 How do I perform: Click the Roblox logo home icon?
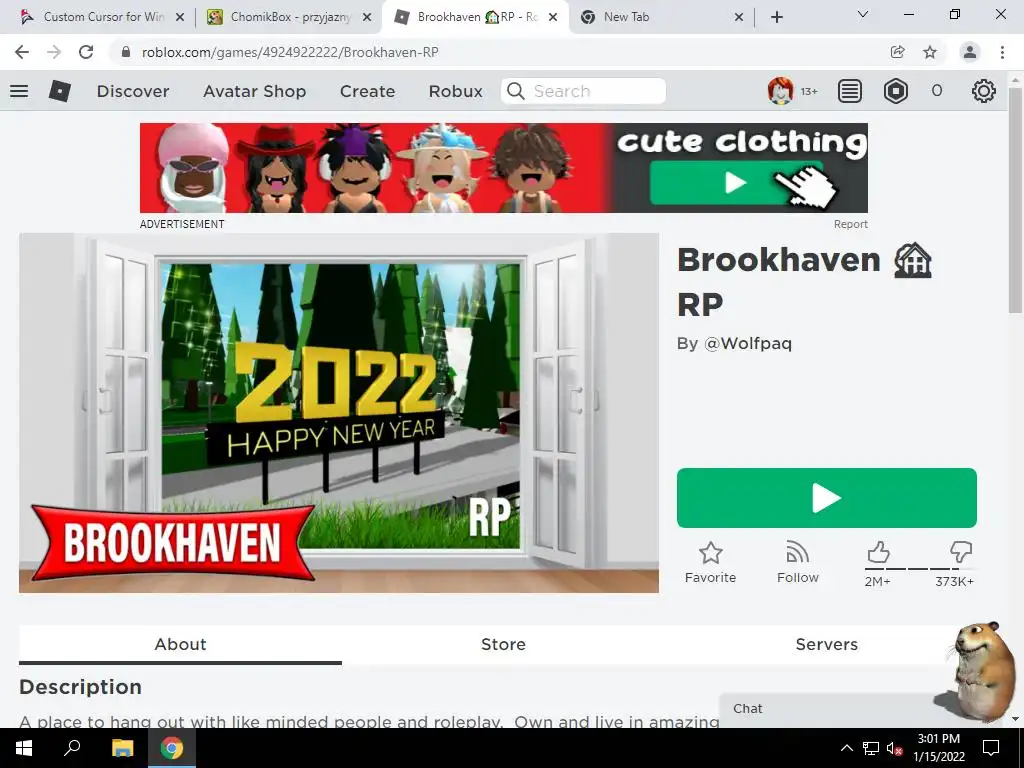click(59, 91)
